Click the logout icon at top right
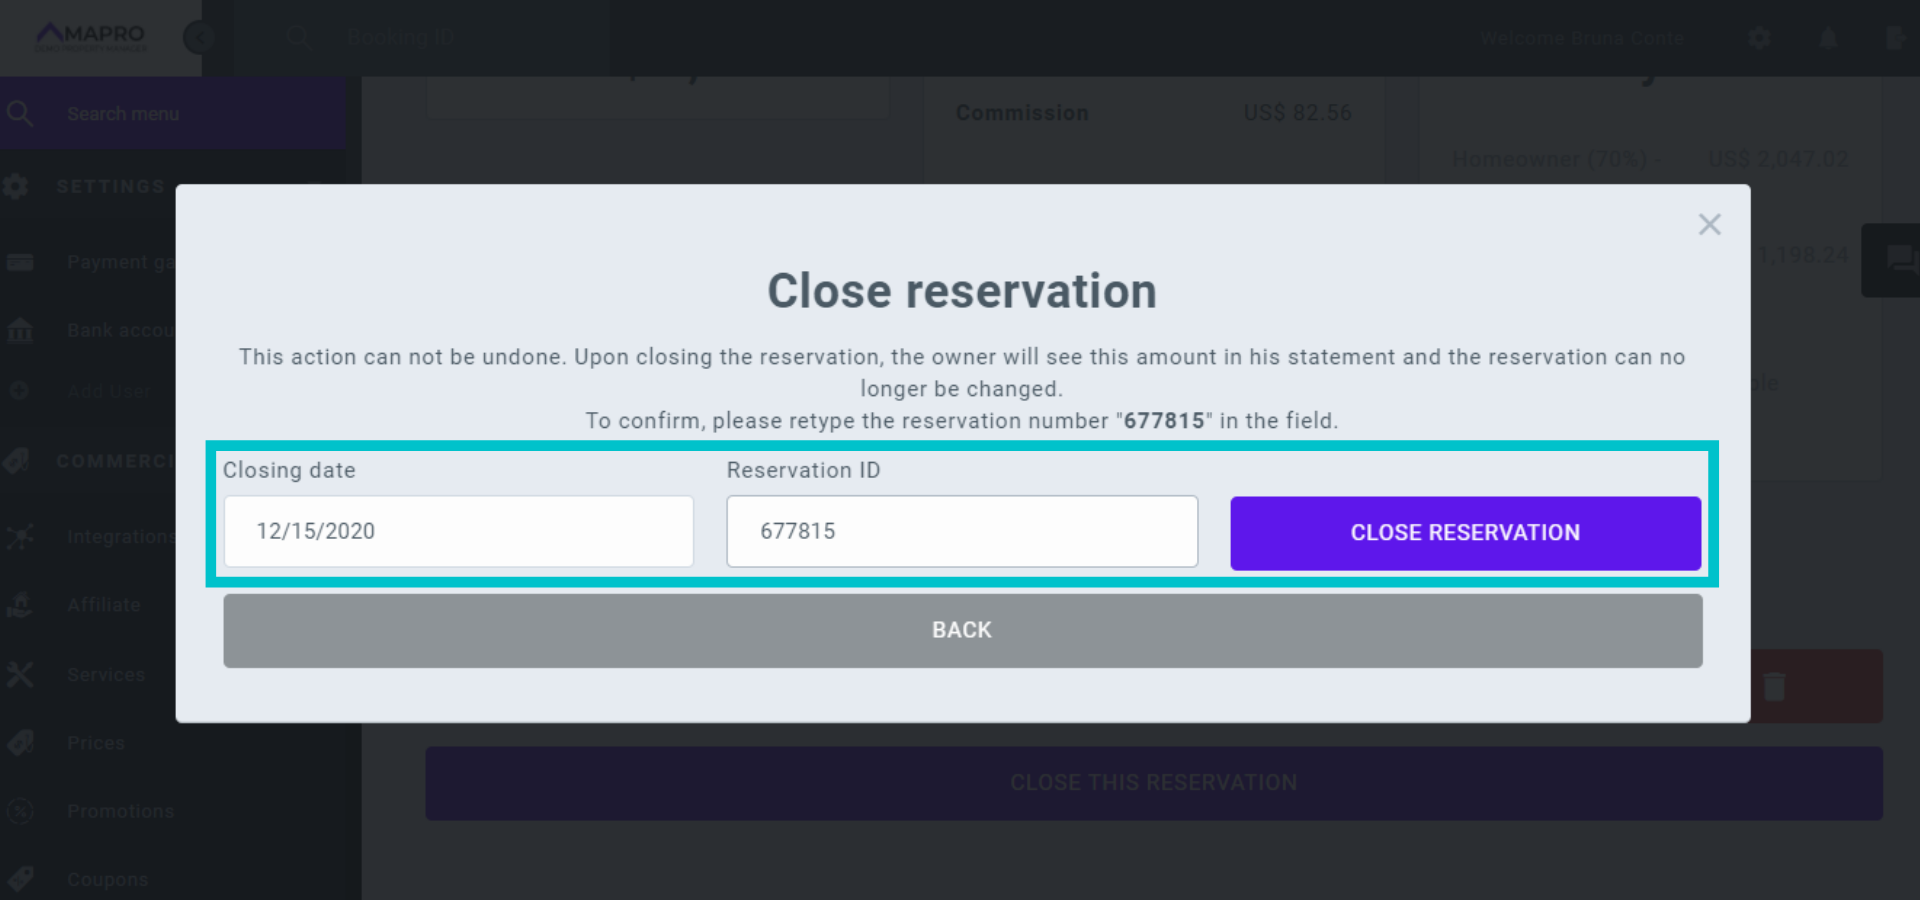Image resolution: width=1920 pixels, height=900 pixels. coord(1895,38)
